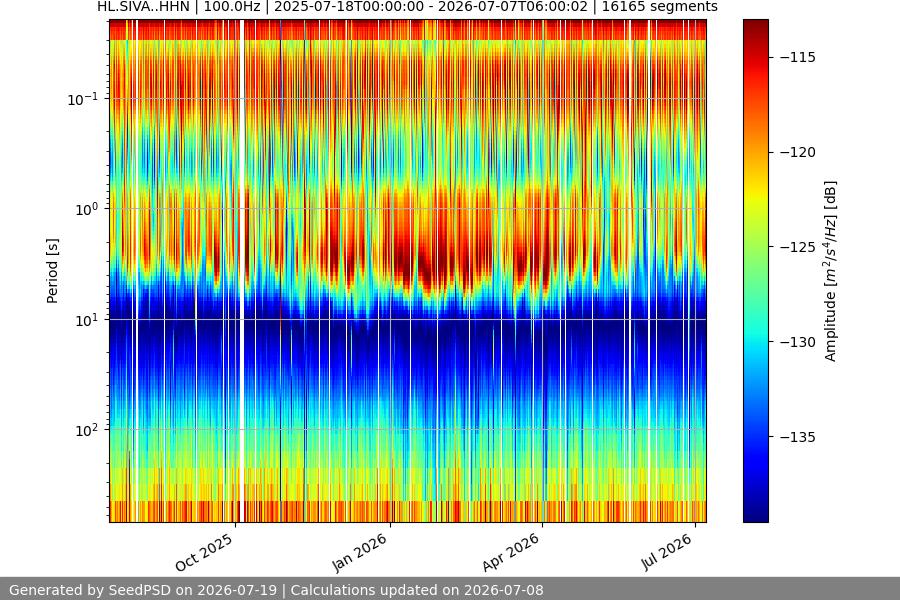Select the 'Apr 2026' x-axis label

511,552
